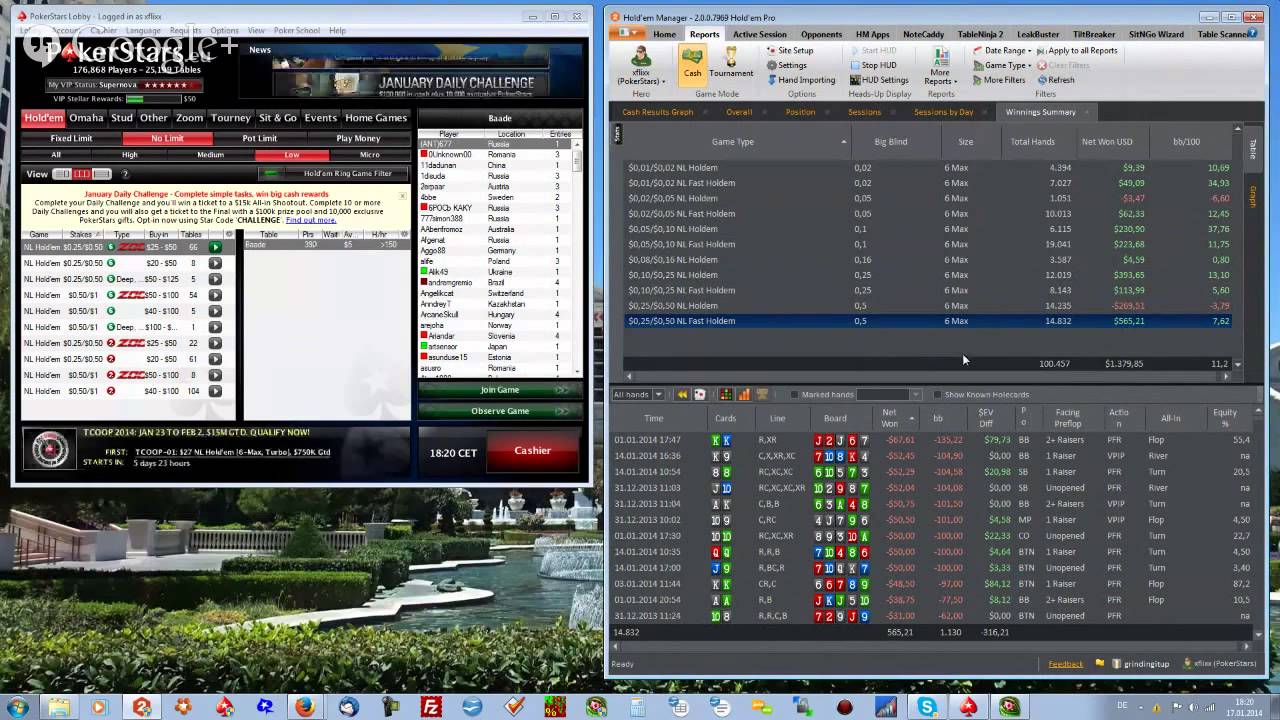Open FileZilla from the taskbar
Viewport: 1280px width, 720px height.
point(431,707)
